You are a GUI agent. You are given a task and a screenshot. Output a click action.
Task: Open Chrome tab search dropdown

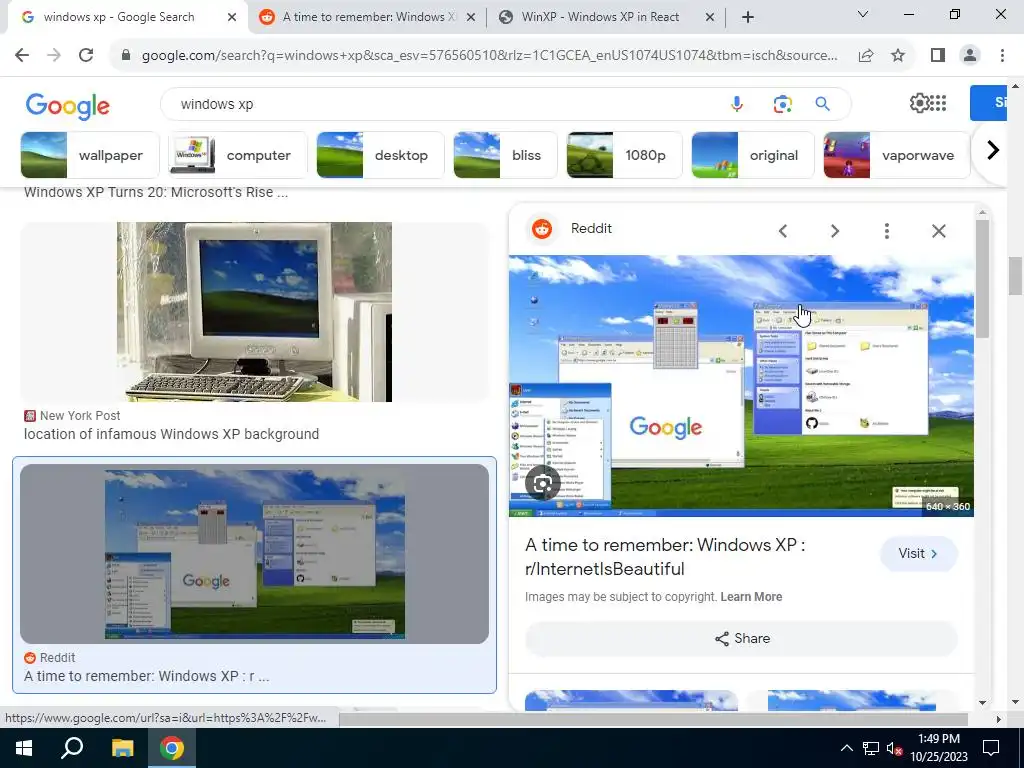click(x=863, y=14)
